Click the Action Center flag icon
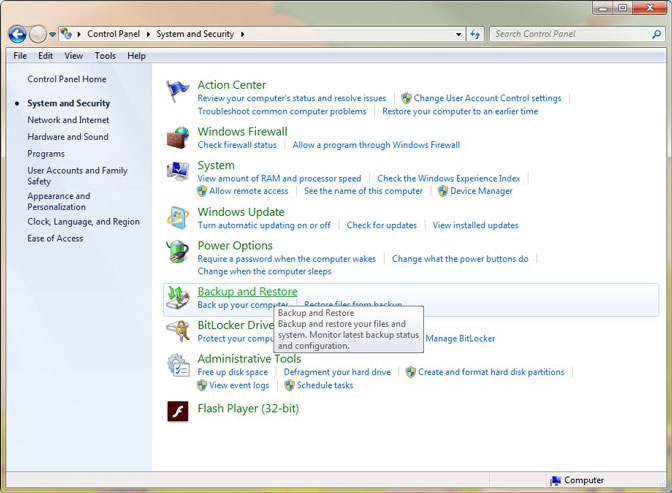The width and height of the screenshot is (672, 493). coord(177,91)
